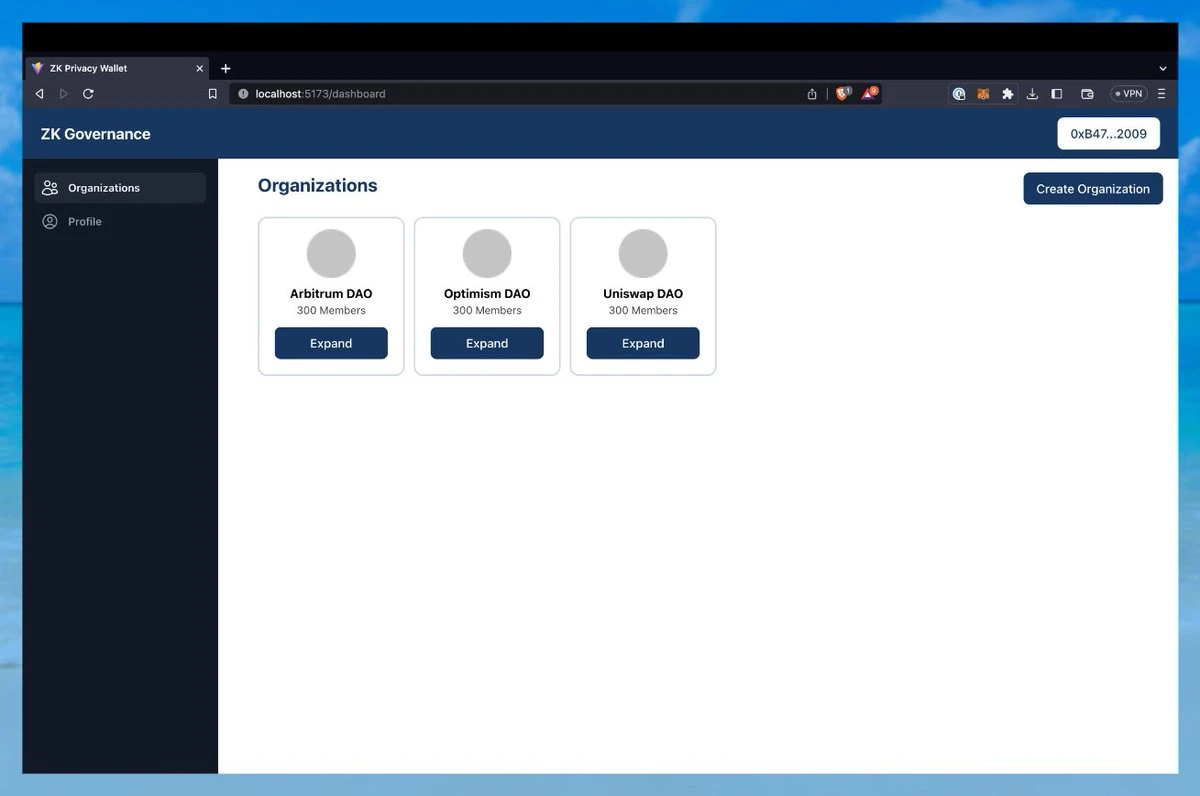
Task: Click the Uniswap DAO avatar circle
Action: 643,254
